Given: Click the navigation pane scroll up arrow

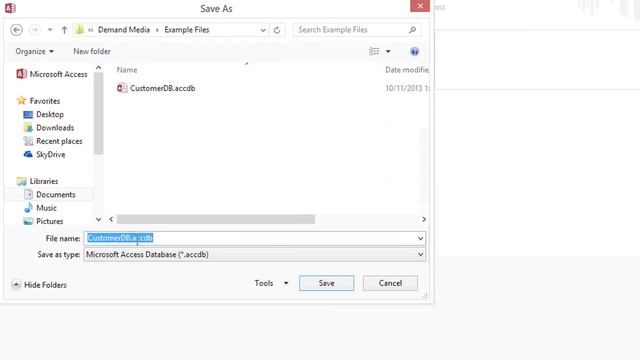Looking at the screenshot, I should point(98,68).
